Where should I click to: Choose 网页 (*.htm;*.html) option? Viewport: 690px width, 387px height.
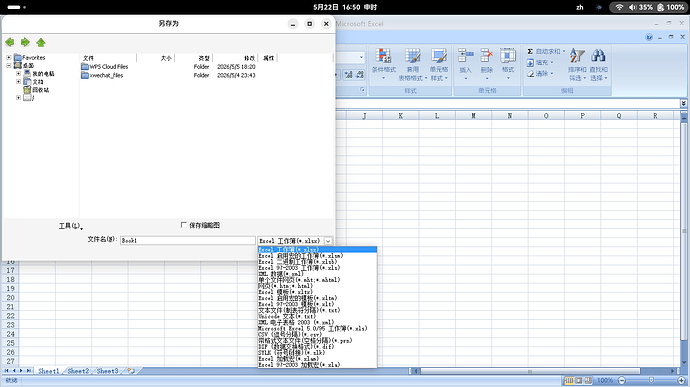pos(317,286)
